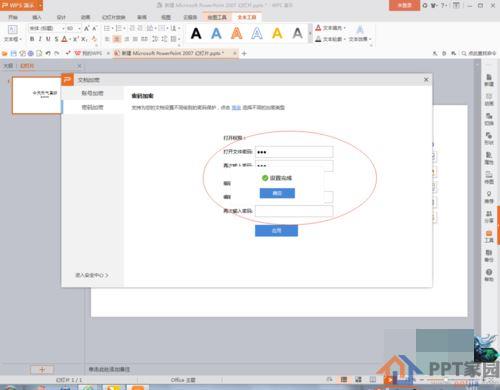Switch to slide sorter view icon in status bar
This screenshot has width=500, height=390.
(x=358, y=380)
